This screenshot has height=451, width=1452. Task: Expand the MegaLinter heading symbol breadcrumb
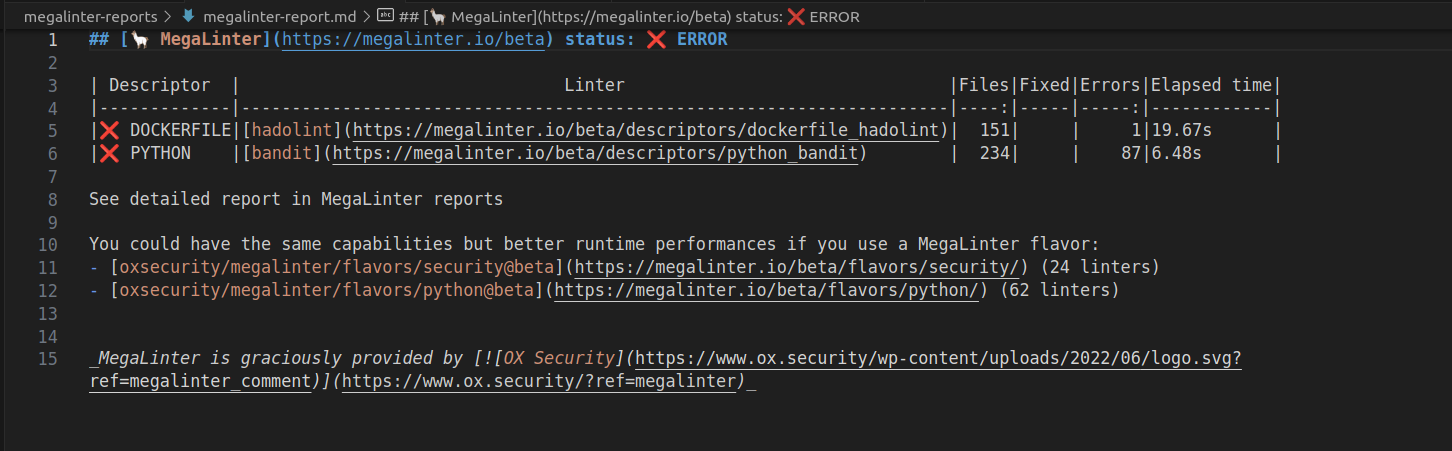click(620, 17)
